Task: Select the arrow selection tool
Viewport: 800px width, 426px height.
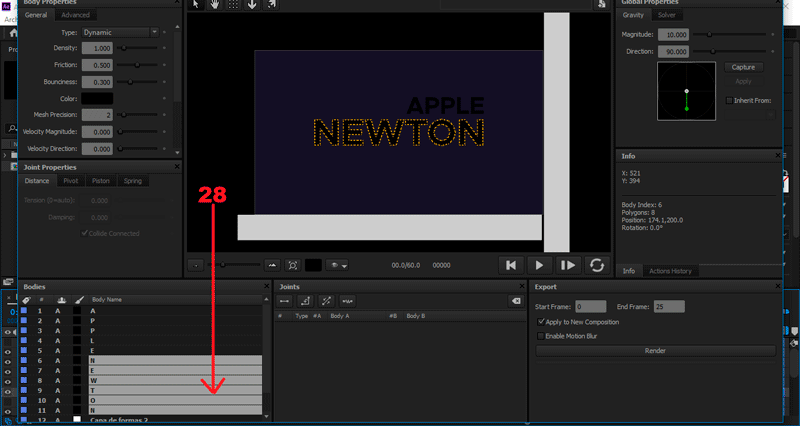Action: pos(196,4)
